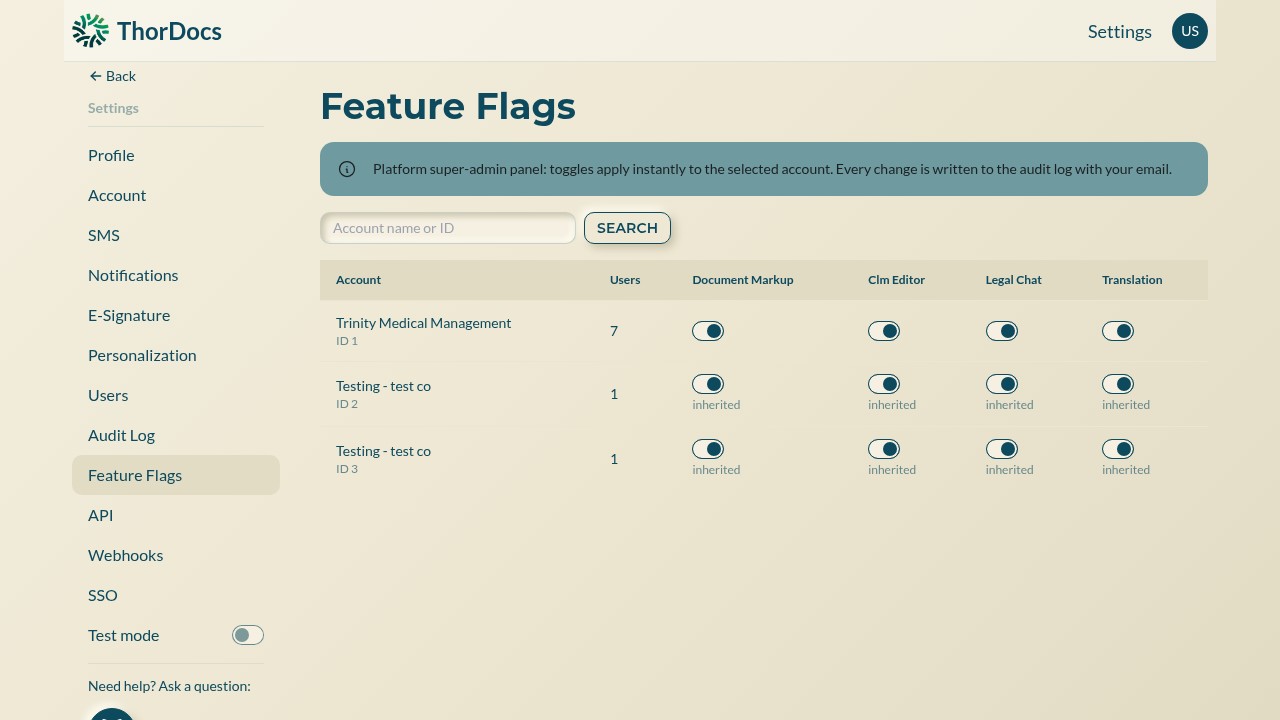Image resolution: width=1280 pixels, height=720 pixels.
Task: Open the Profile settings page
Action: (176, 155)
